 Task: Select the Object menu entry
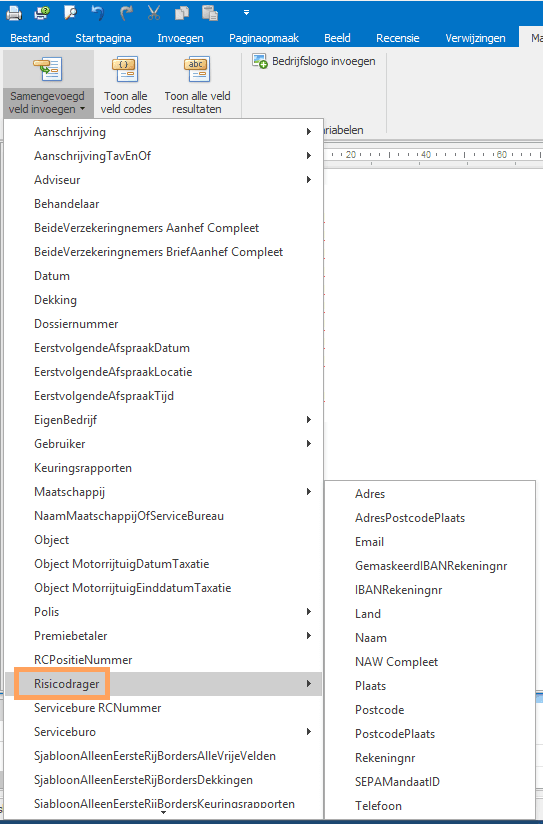click(x=163, y=540)
